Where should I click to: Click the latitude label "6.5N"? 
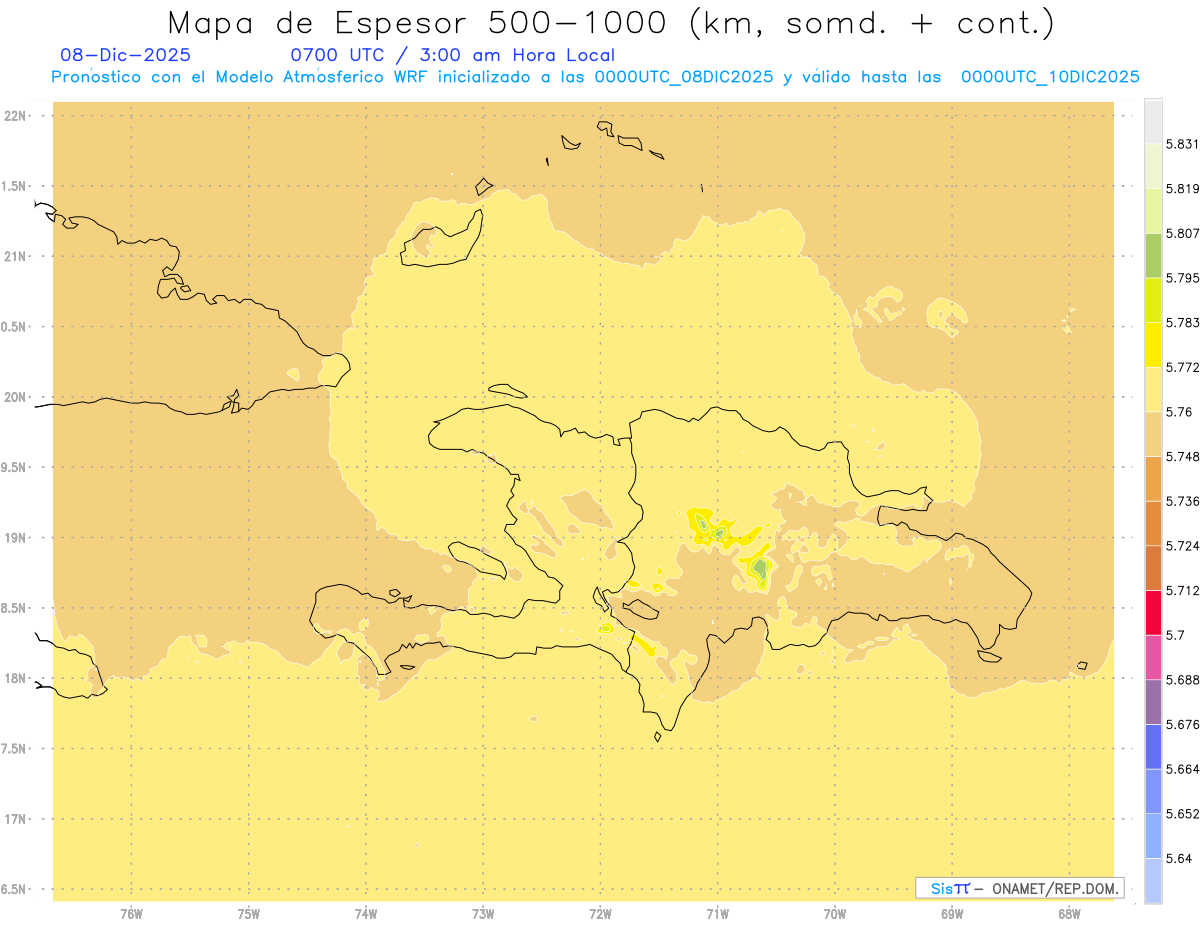click(x=15, y=890)
